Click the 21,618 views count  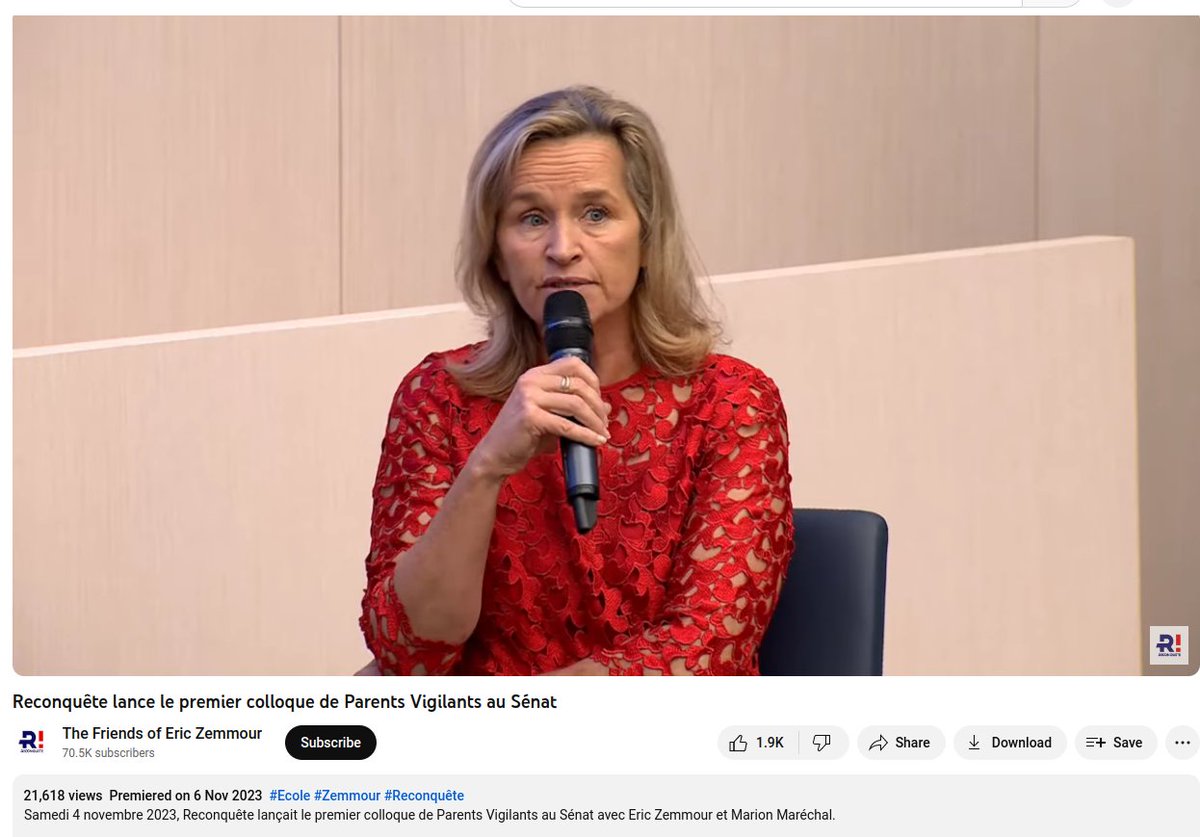click(x=63, y=796)
